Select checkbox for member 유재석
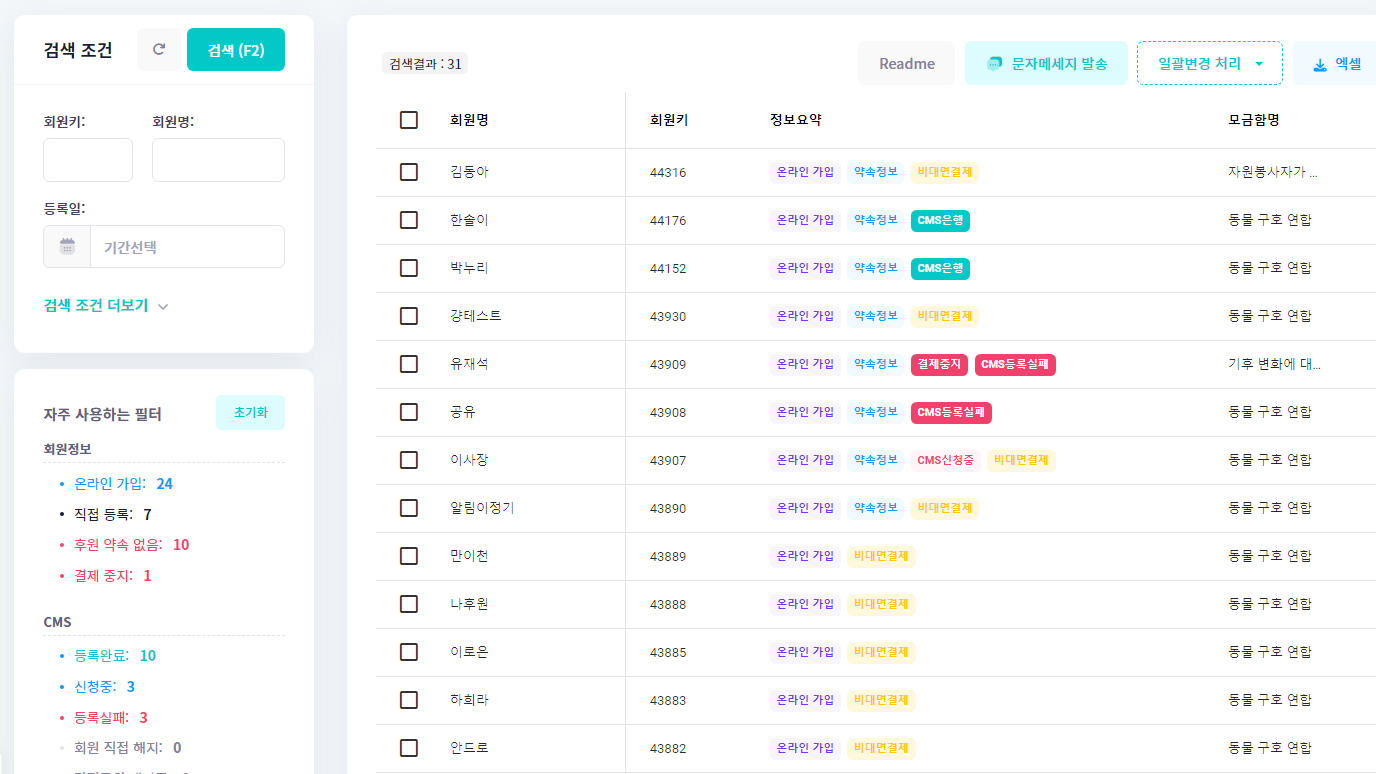Viewport: 1376px width, 774px height. (409, 364)
